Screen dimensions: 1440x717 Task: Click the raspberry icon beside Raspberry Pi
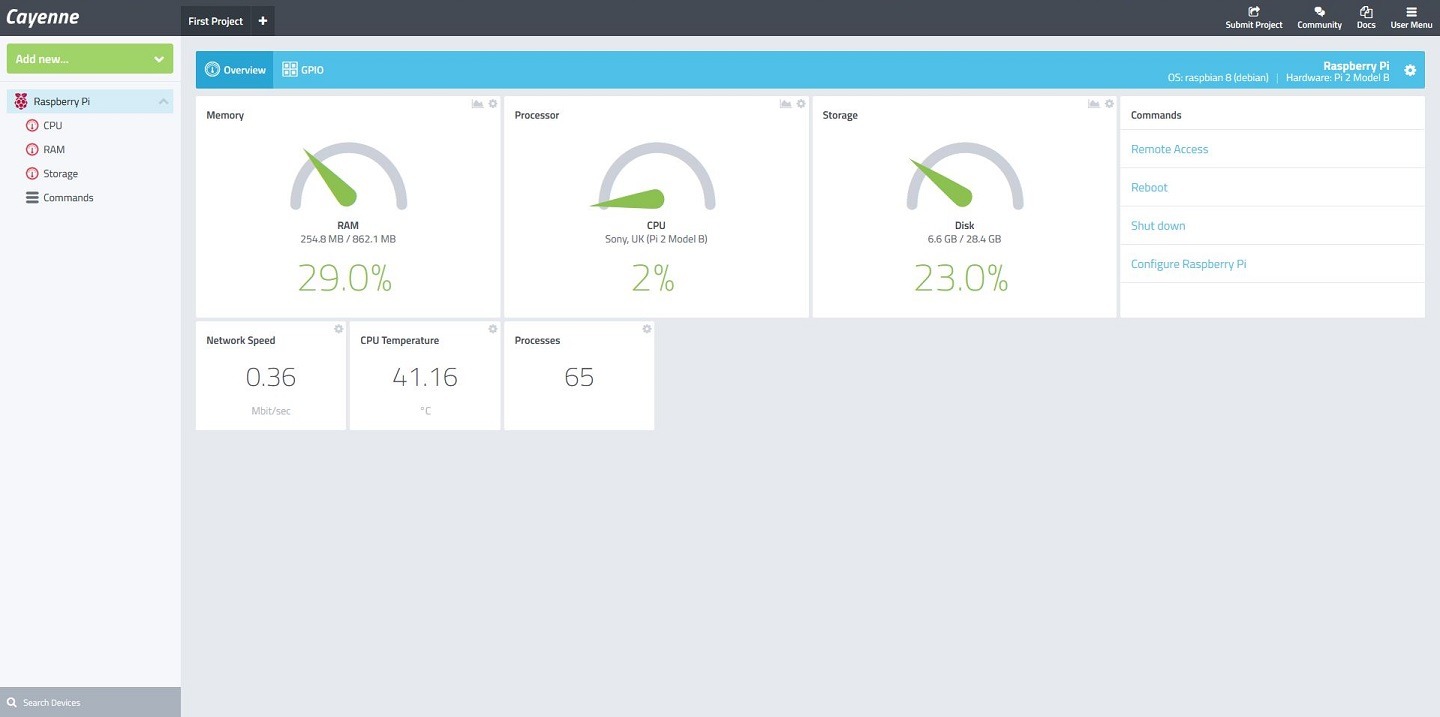pyautogui.click(x=21, y=101)
